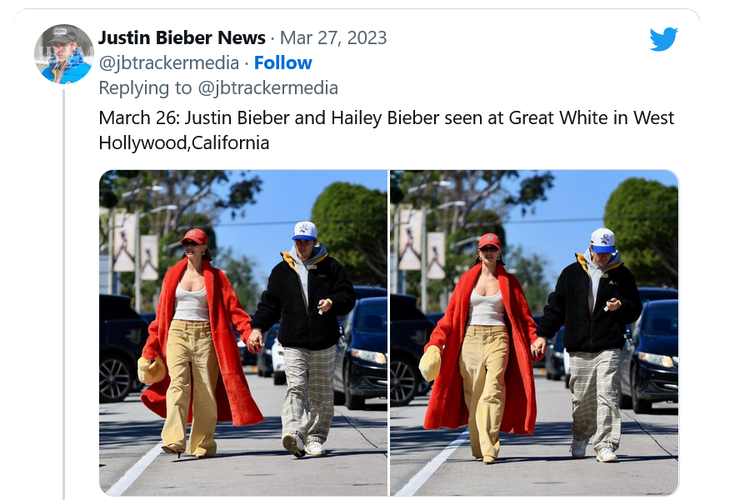Open the @jbtrackermedia handle under the display name
This screenshot has width=750, height=500.
click(169, 63)
